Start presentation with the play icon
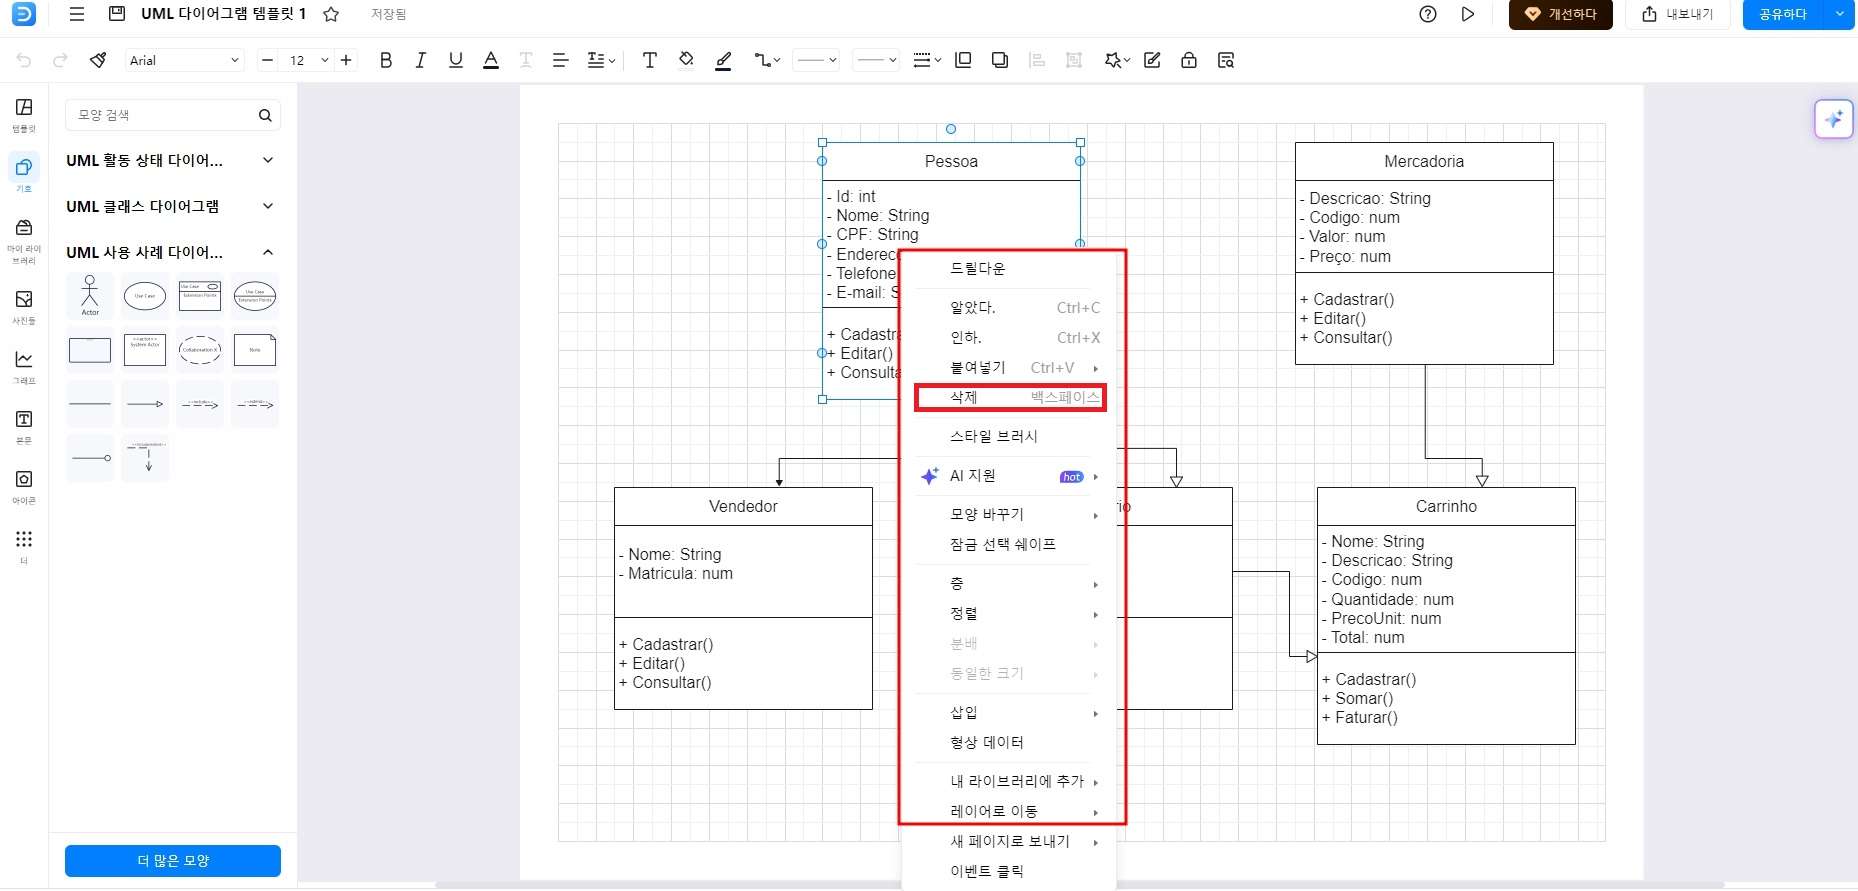This screenshot has width=1858, height=891. [1467, 14]
